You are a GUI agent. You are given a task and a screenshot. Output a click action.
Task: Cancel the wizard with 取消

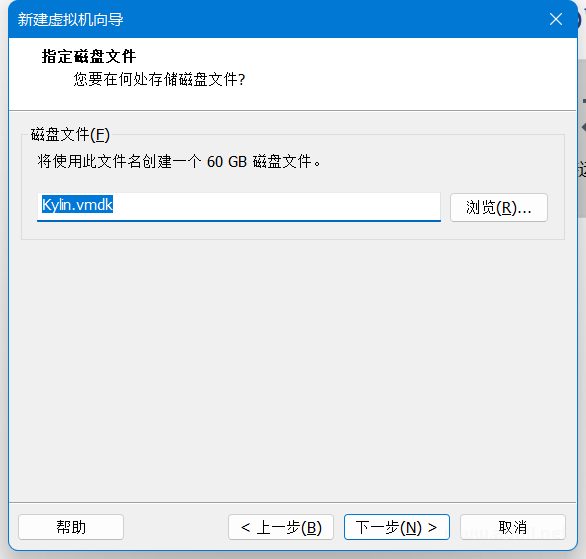[513, 527]
